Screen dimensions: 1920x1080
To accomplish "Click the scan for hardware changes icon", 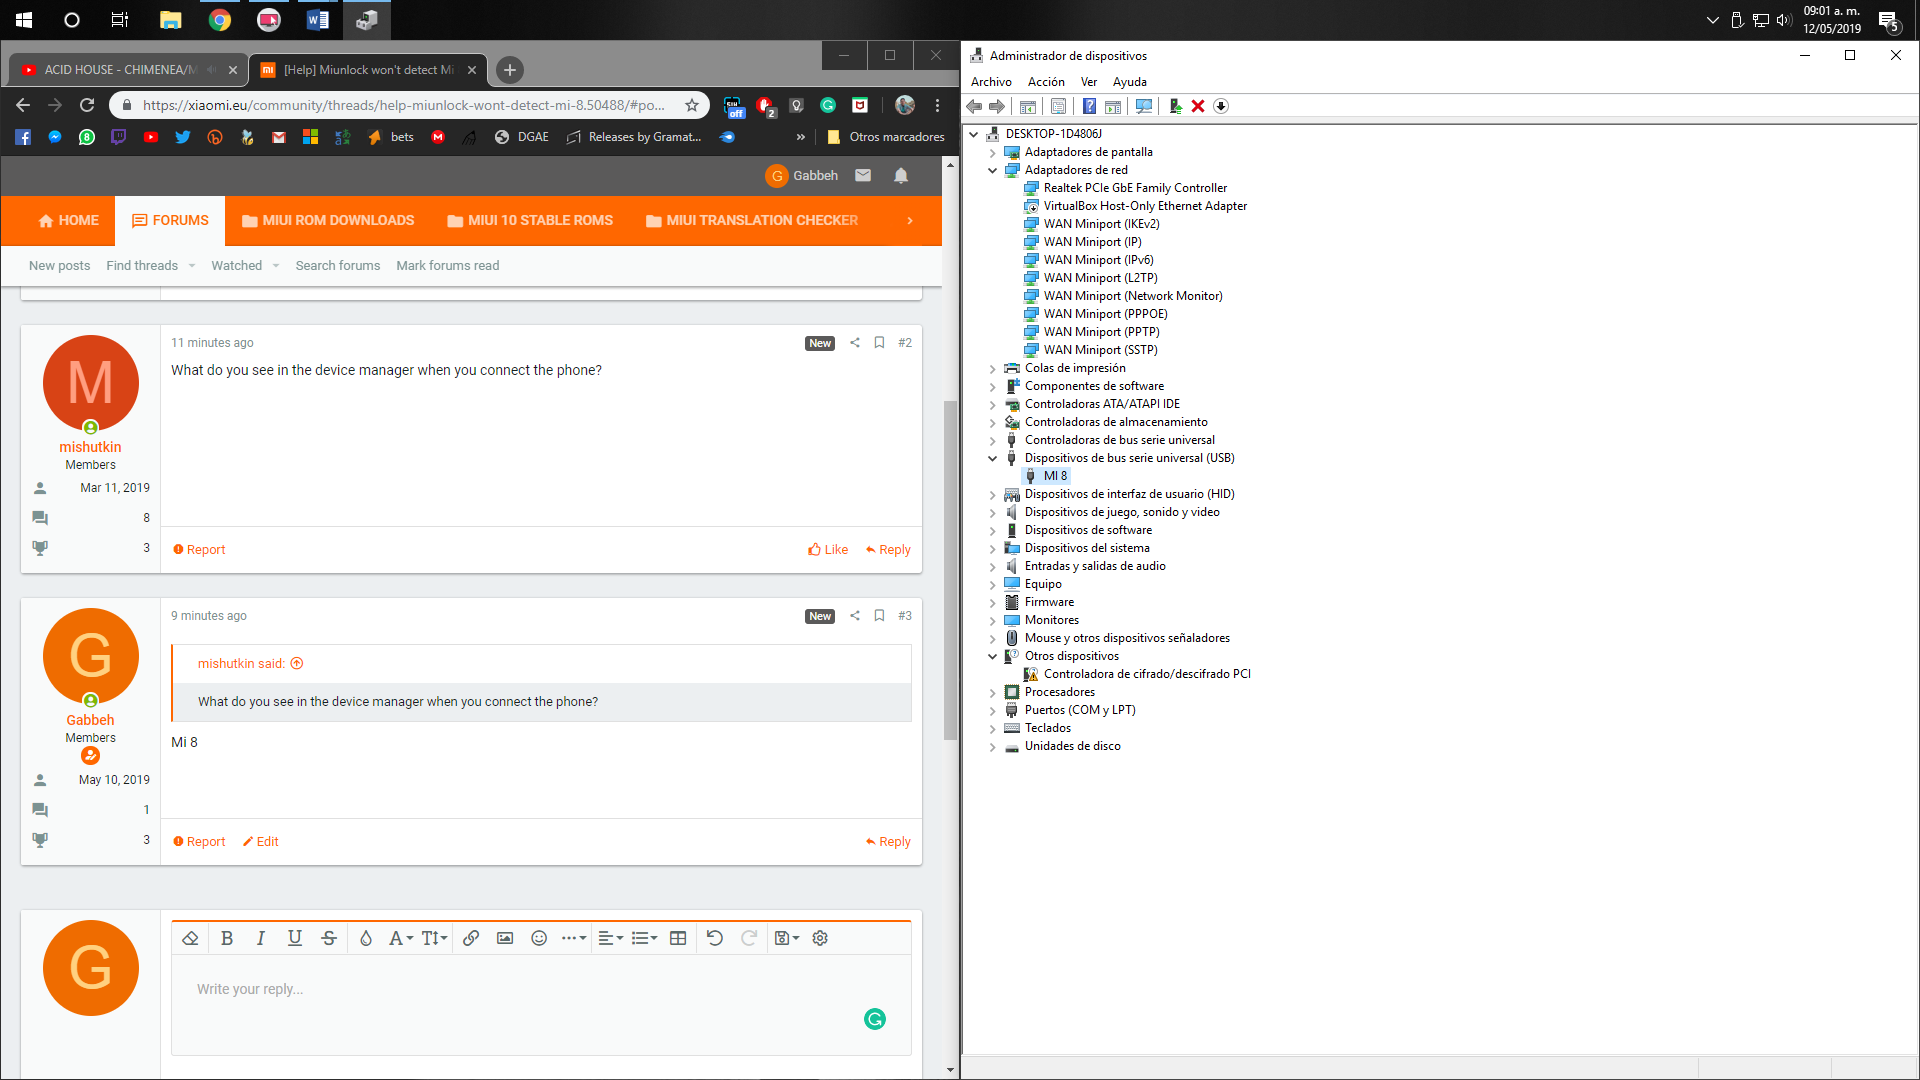I will (1144, 106).
